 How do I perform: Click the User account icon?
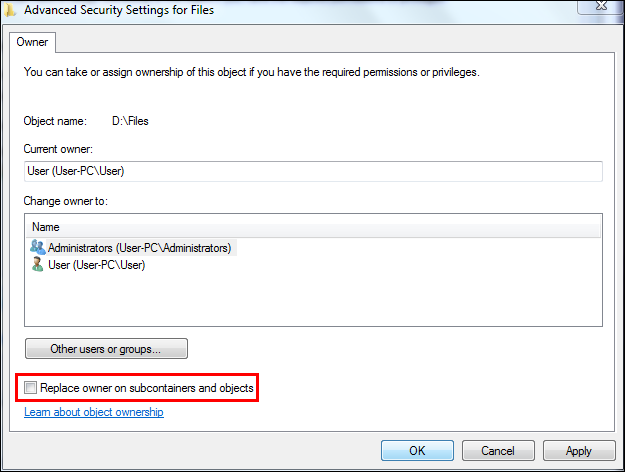[x=38, y=264]
